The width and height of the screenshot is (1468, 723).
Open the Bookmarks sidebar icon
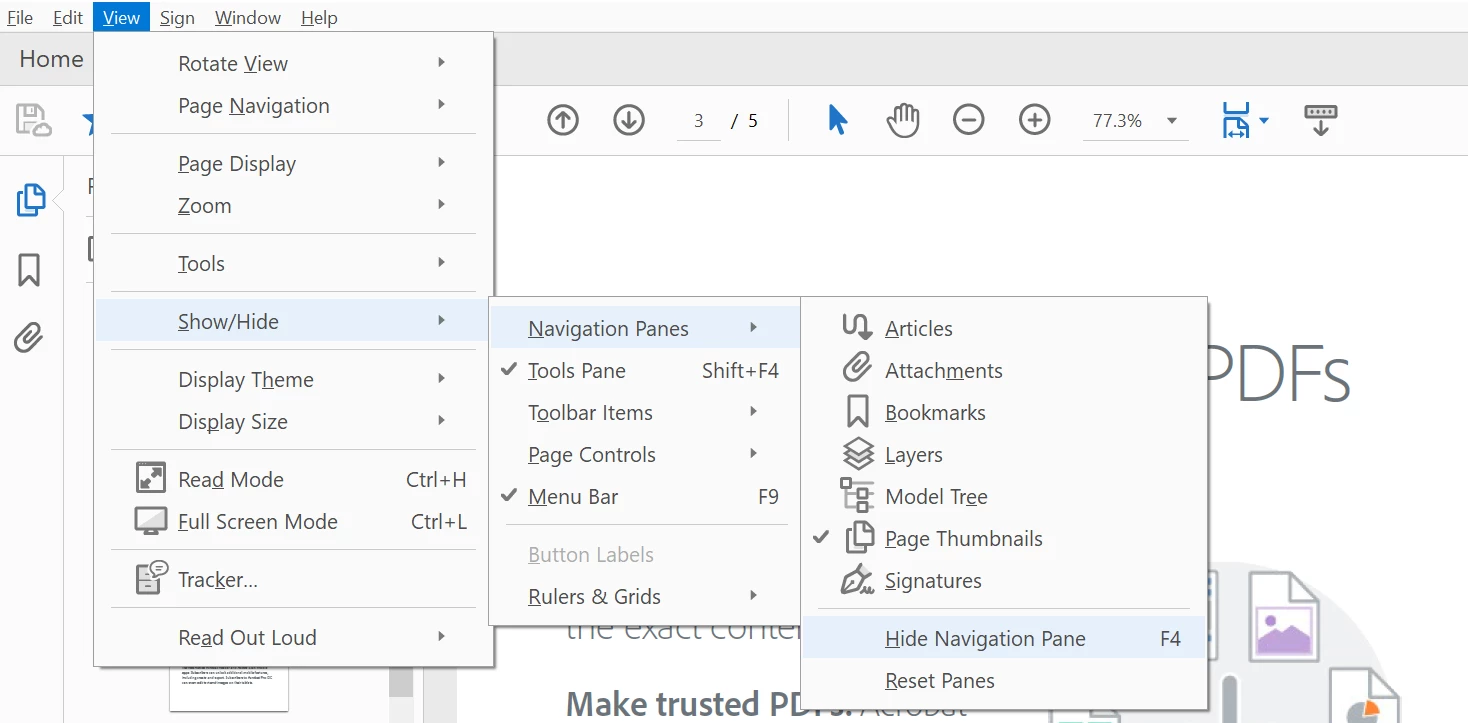29,269
